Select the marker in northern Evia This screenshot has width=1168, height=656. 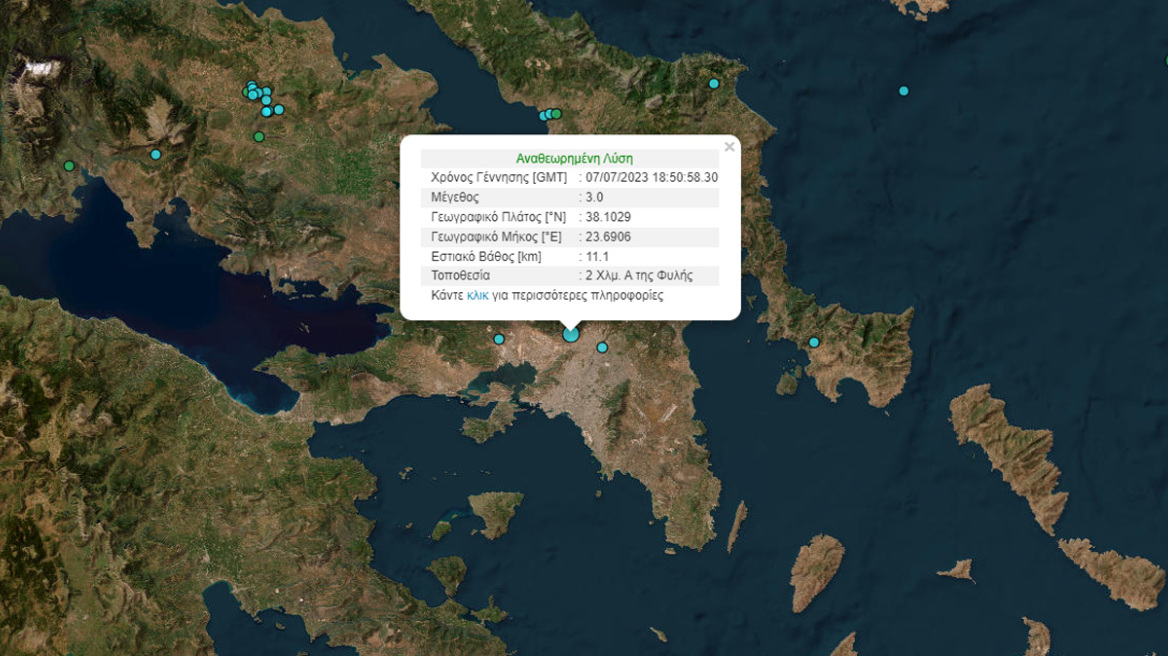(714, 84)
